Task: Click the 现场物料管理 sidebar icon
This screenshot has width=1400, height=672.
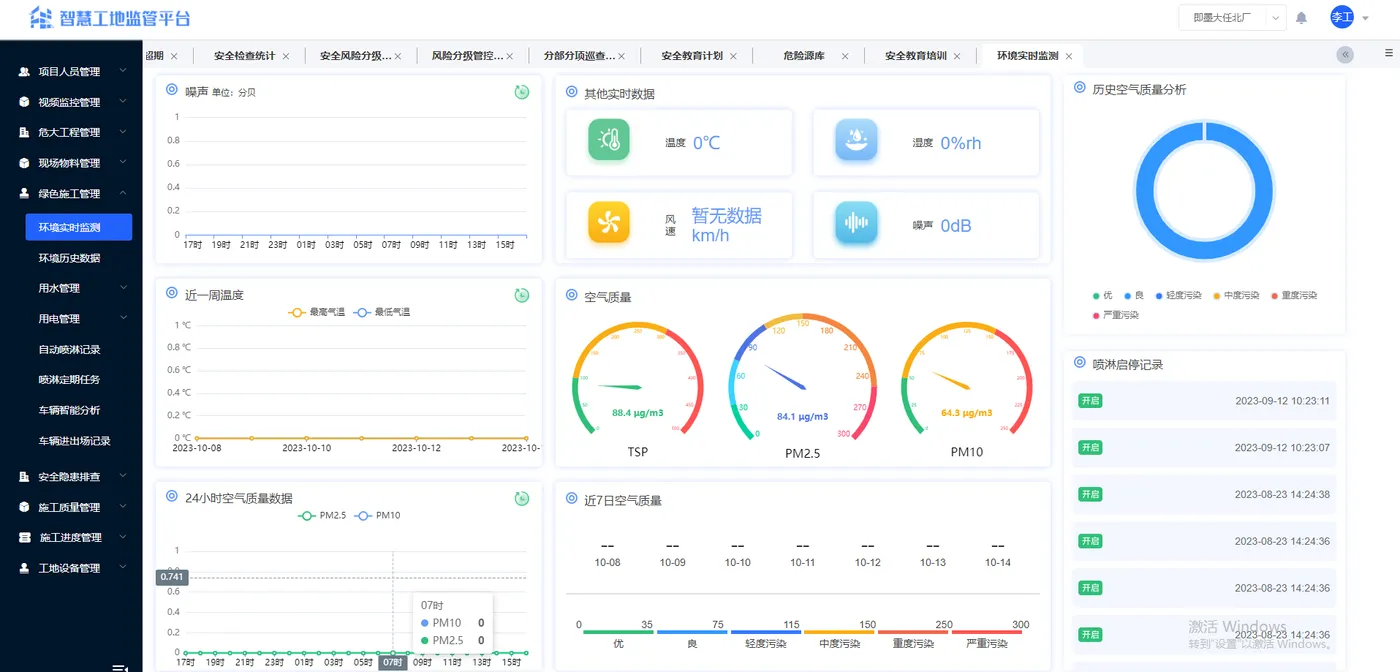Action: (24, 163)
